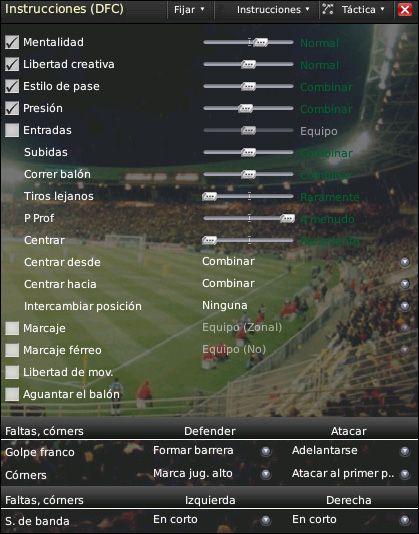Click the Combinar value for Centrar desde
Screen dimensions: 419x534
pos(228,261)
